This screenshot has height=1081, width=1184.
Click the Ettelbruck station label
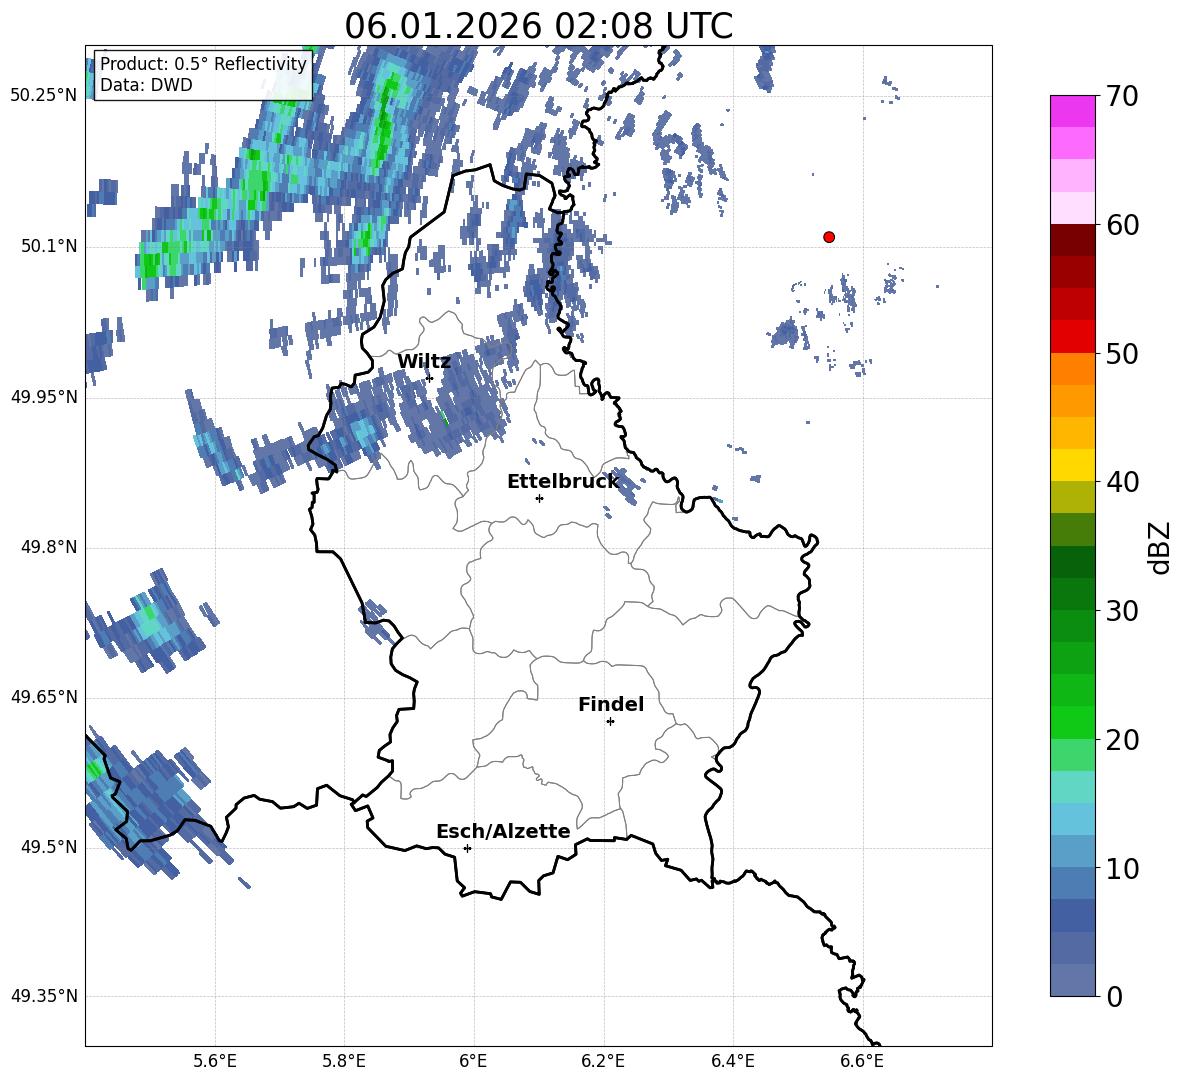(563, 482)
